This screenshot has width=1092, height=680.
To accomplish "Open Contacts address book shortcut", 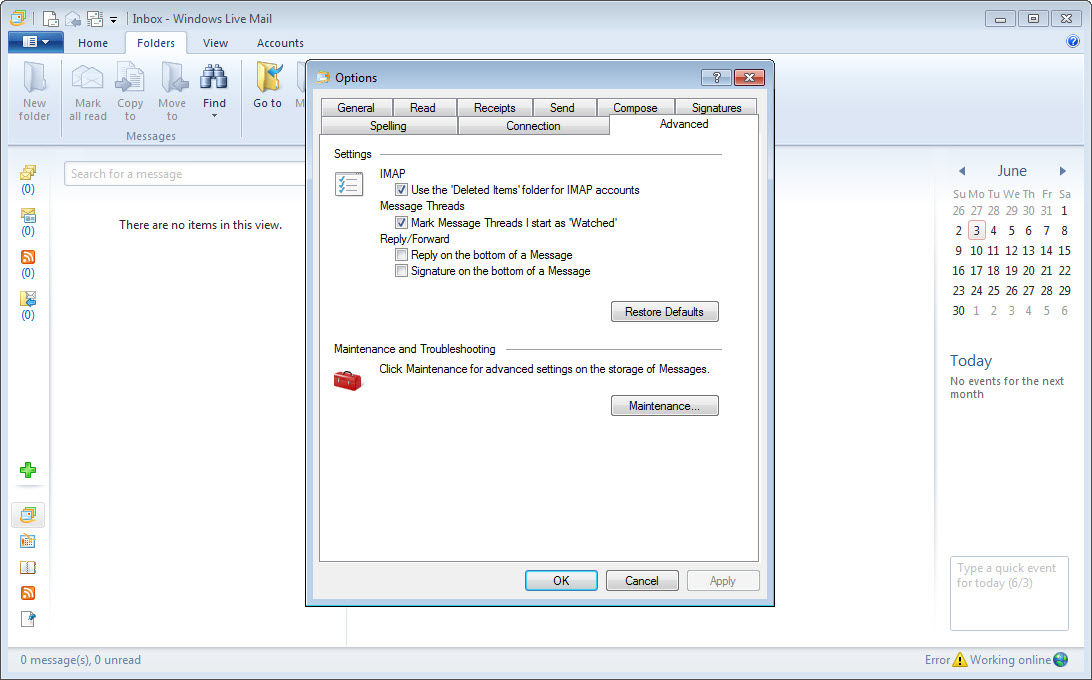I will (28, 567).
